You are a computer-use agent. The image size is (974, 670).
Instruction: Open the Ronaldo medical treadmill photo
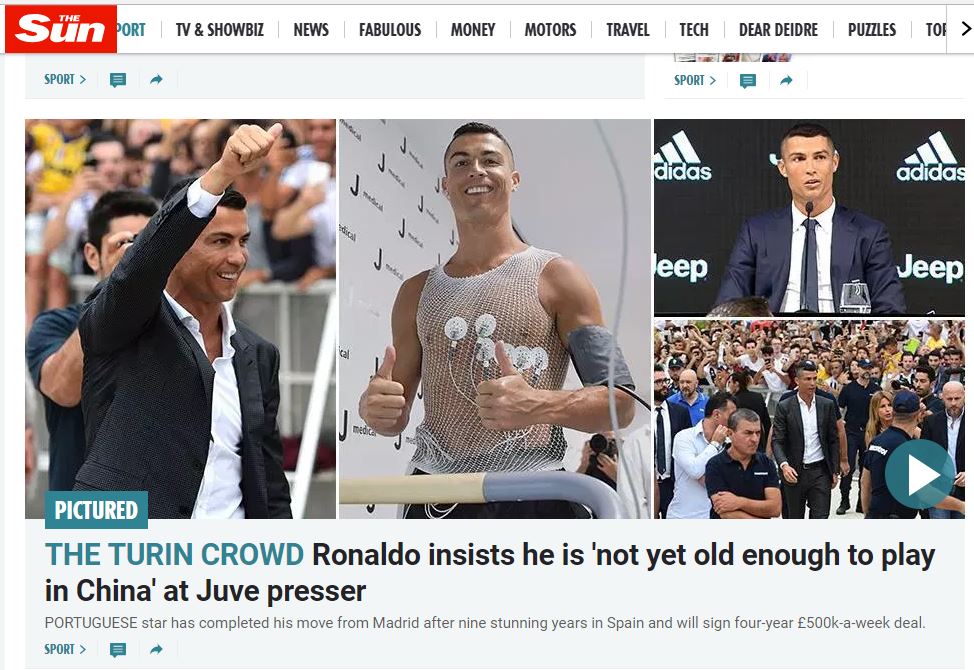(x=494, y=319)
